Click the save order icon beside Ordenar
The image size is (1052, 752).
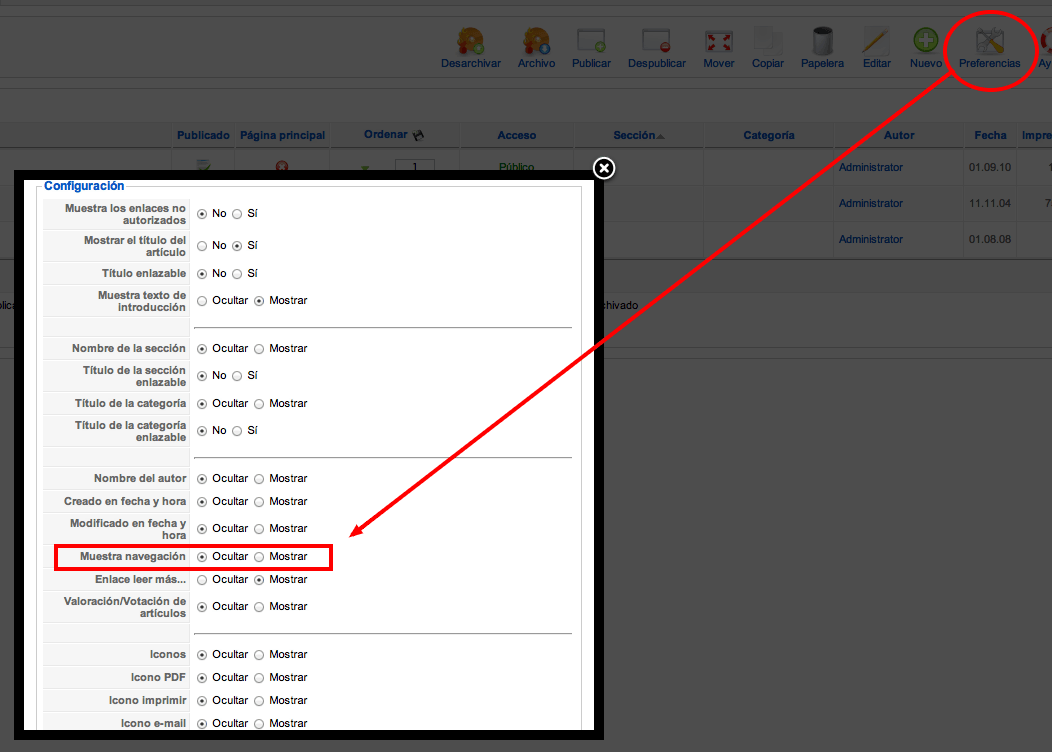coord(419,135)
